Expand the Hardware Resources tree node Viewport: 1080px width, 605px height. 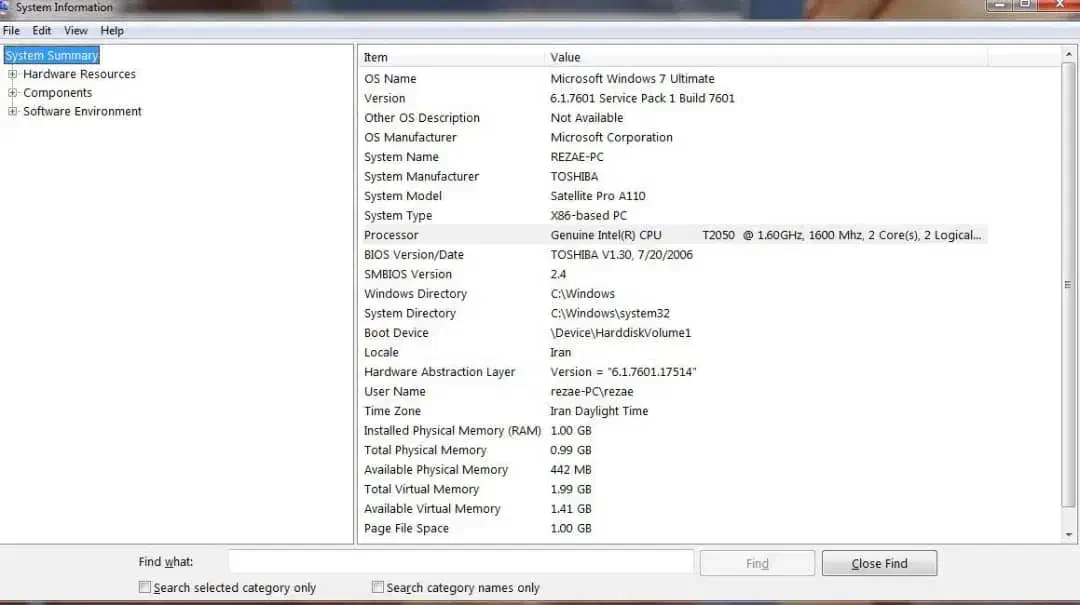point(13,74)
